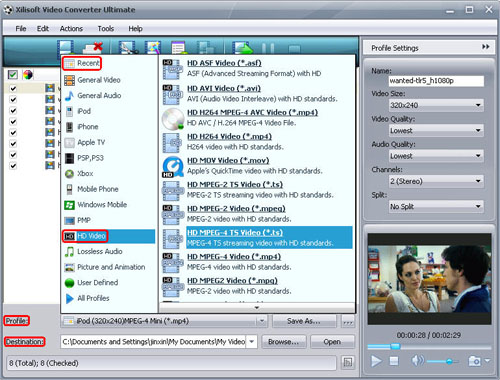Uncheck the sixth file row checkbox

tap(13, 143)
